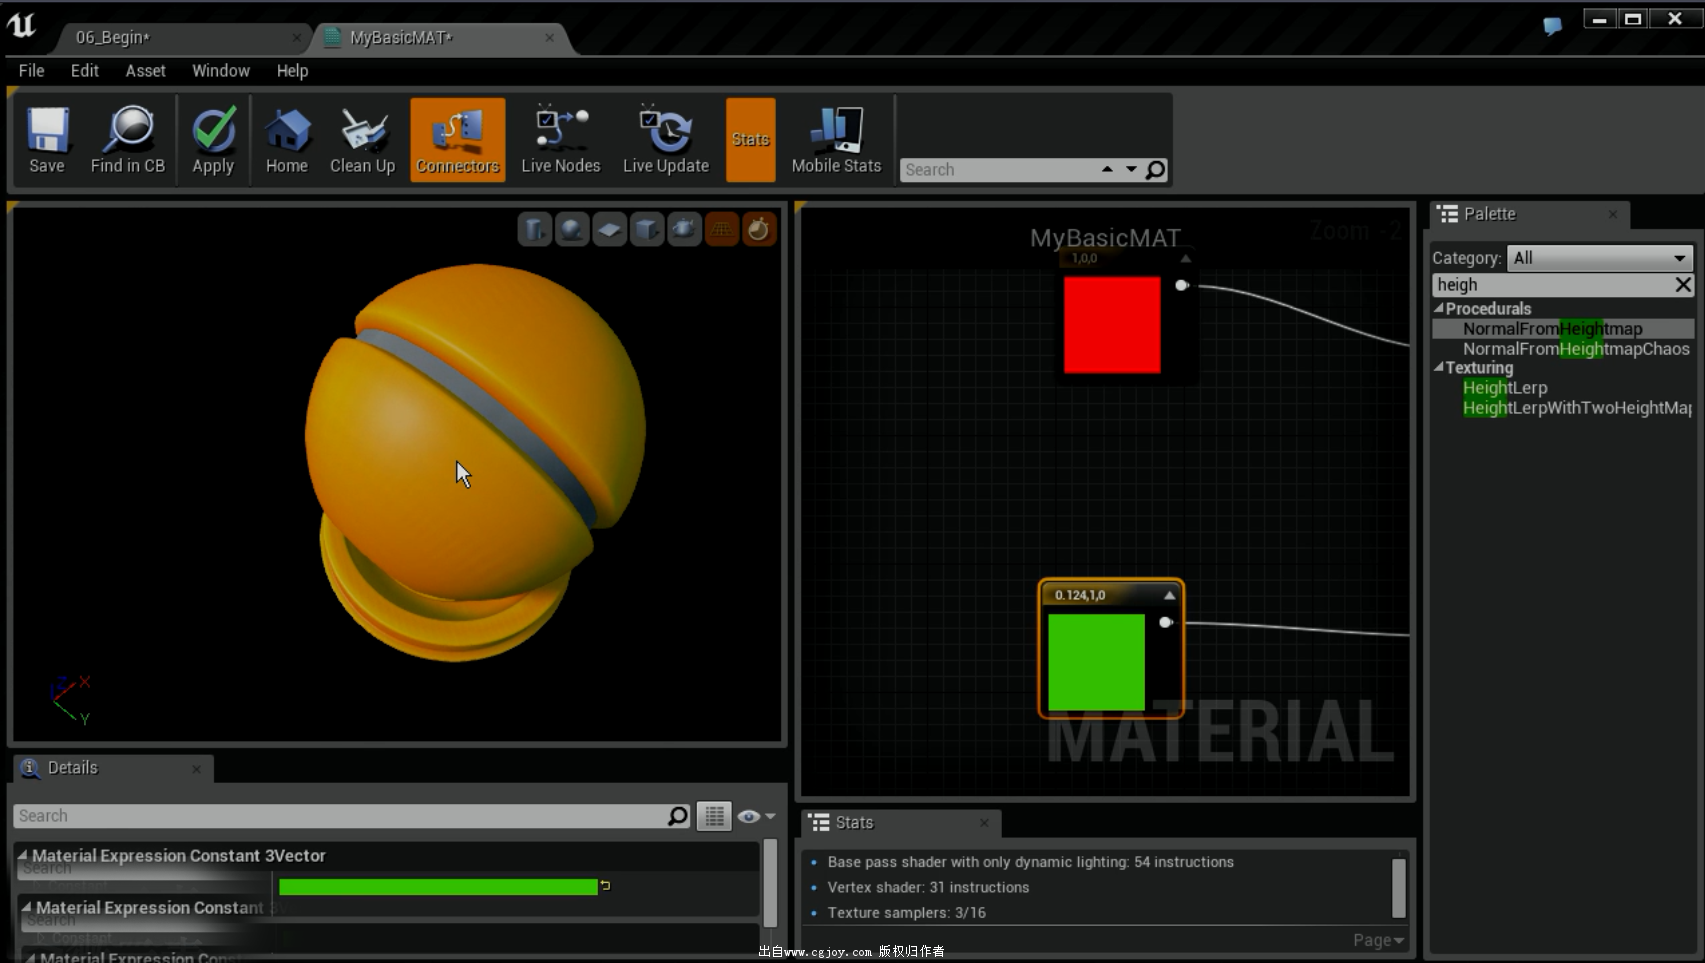
Task: Toggle Mobile Stats in the toolbar
Action: click(x=836, y=140)
